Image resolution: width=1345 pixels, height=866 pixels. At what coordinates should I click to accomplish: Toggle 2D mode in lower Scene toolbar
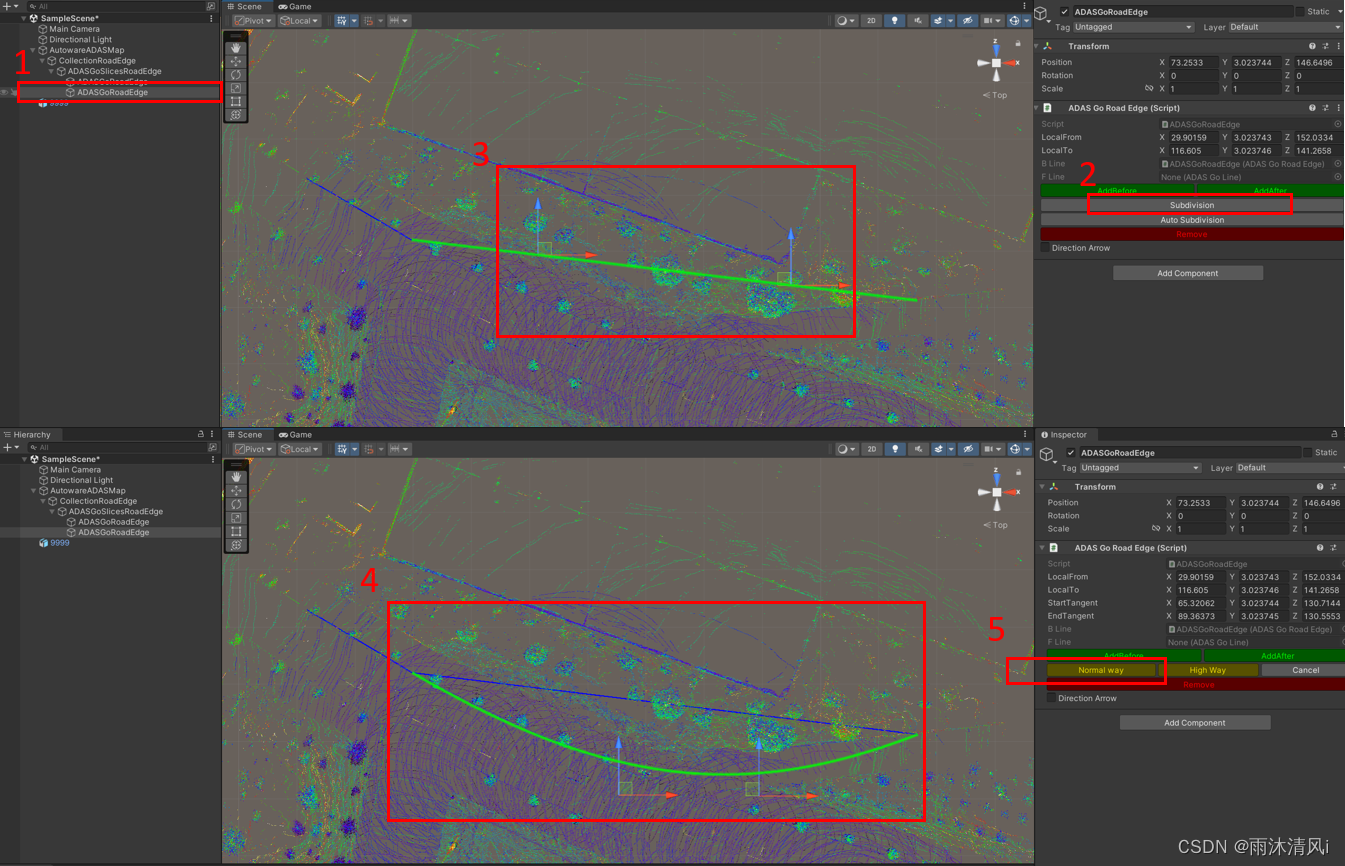pos(870,449)
